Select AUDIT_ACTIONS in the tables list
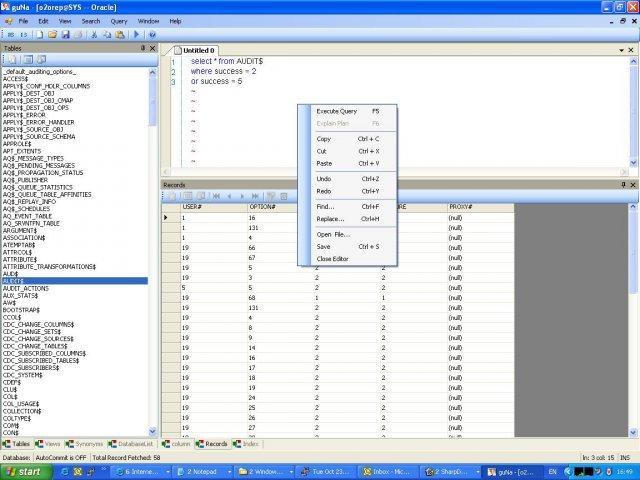This screenshot has height=480, width=640. click(26, 288)
